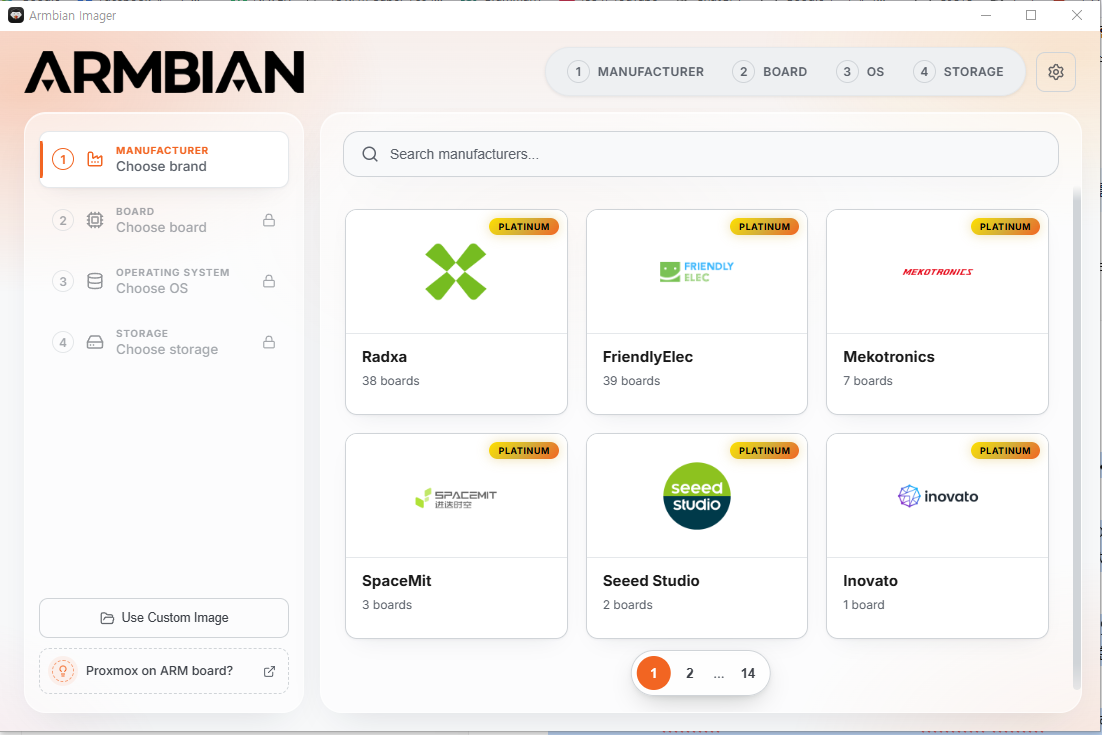Click the database icon in Operating System step
The image size is (1102, 735).
(x=95, y=281)
